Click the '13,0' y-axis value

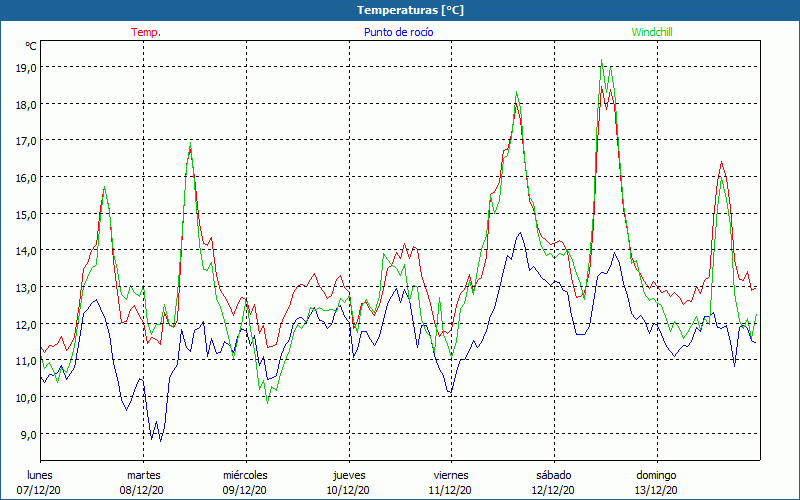pyautogui.click(x=26, y=288)
